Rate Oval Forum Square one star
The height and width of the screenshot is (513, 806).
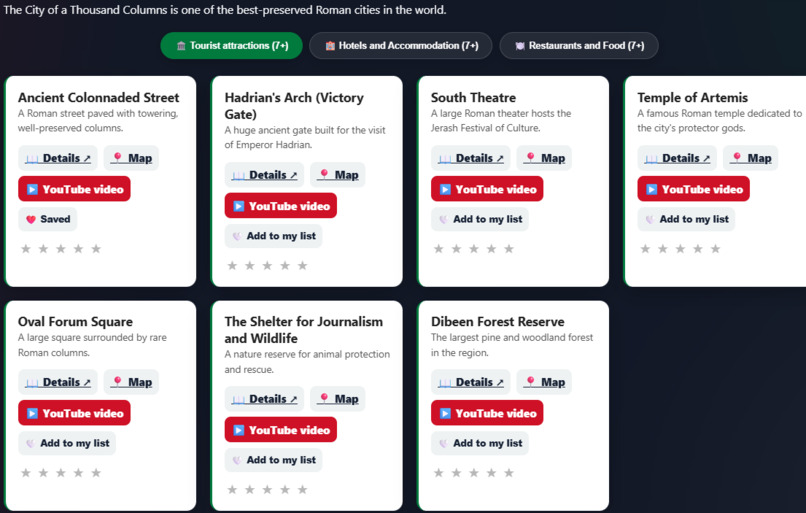(x=26, y=473)
